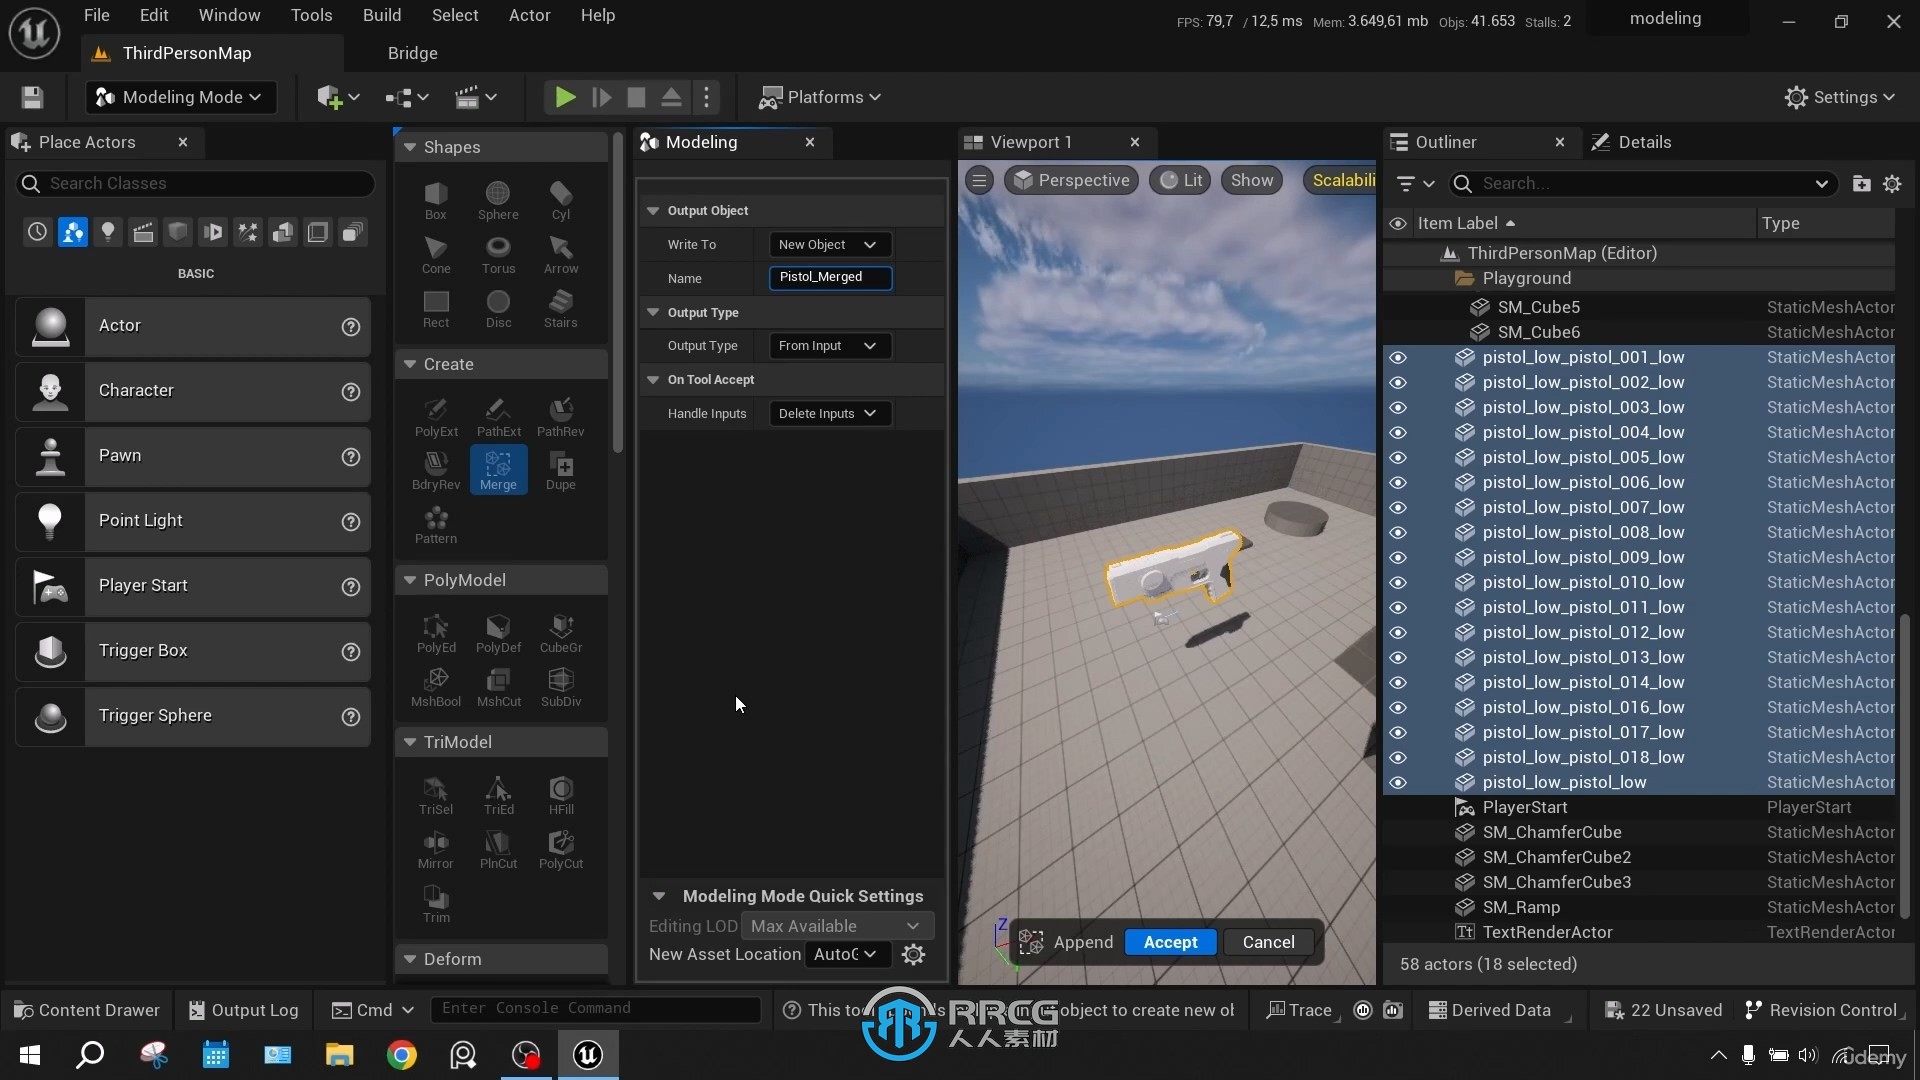Toggle visibility of pistol_low_pistol_012_low
The width and height of the screenshot is (1920, 1080).
1398,632
